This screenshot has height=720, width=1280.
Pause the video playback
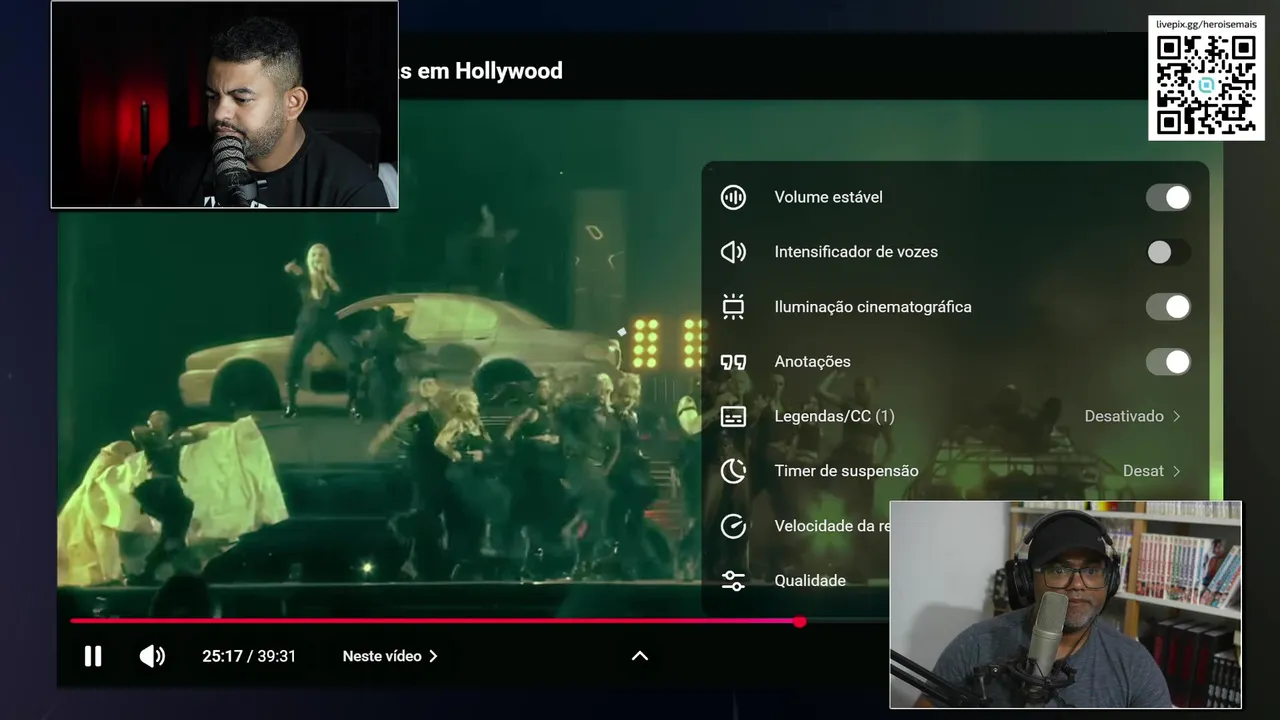pos(93,656)
